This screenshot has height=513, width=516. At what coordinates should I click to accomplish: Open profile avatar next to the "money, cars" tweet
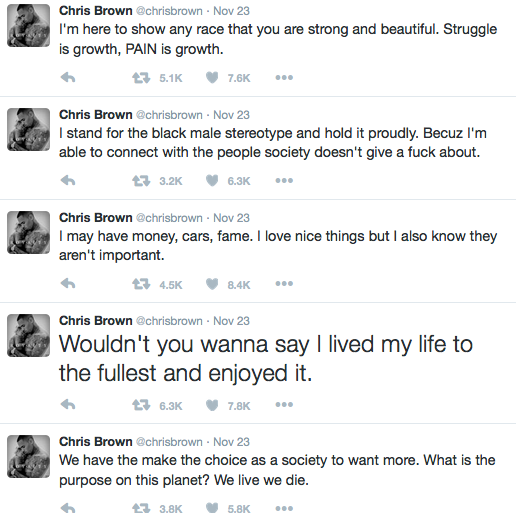click(x=28, y=232)
